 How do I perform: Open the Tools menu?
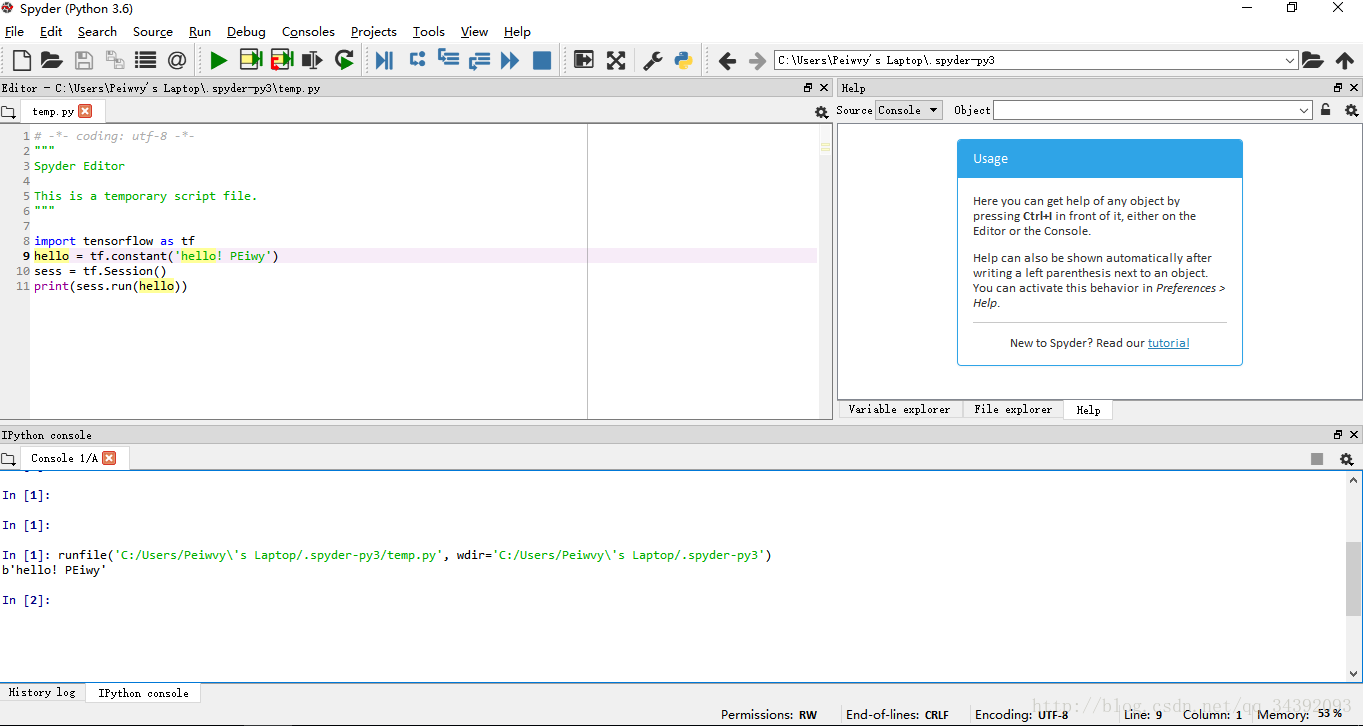(x=429, y=32)
